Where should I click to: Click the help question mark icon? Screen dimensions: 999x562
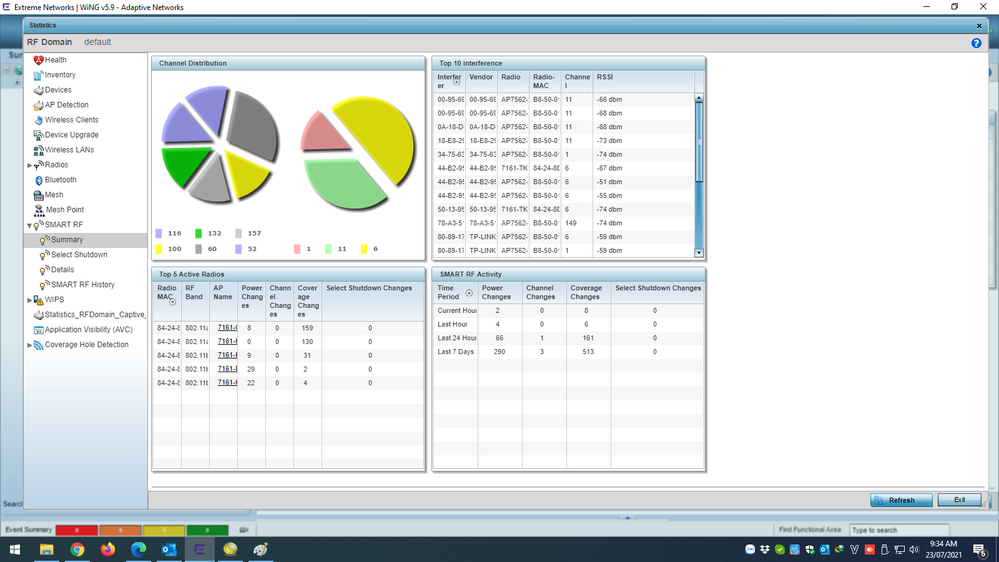pyautogui.click(x=976, y=43)
